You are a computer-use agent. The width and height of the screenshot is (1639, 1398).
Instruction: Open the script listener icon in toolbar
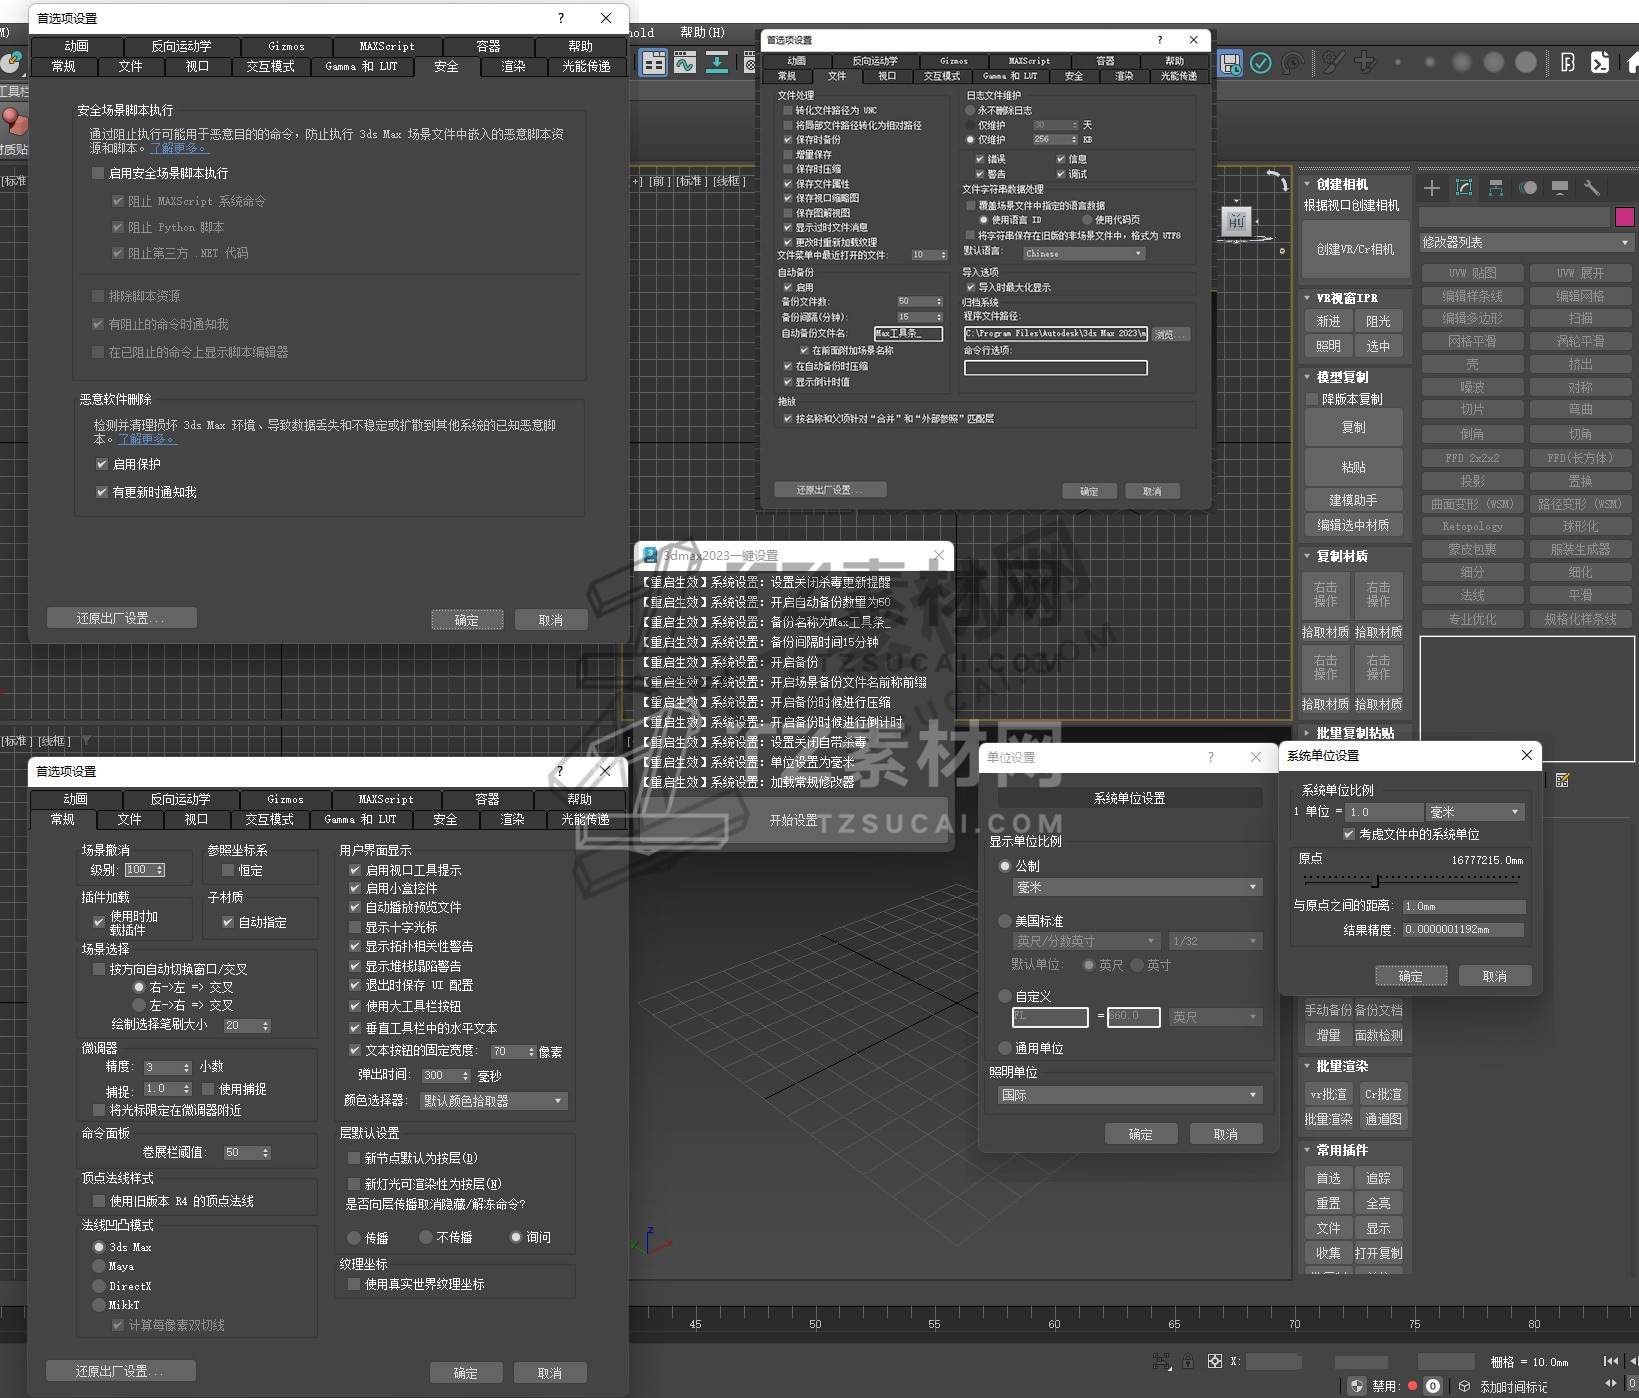pos(1600,63)
